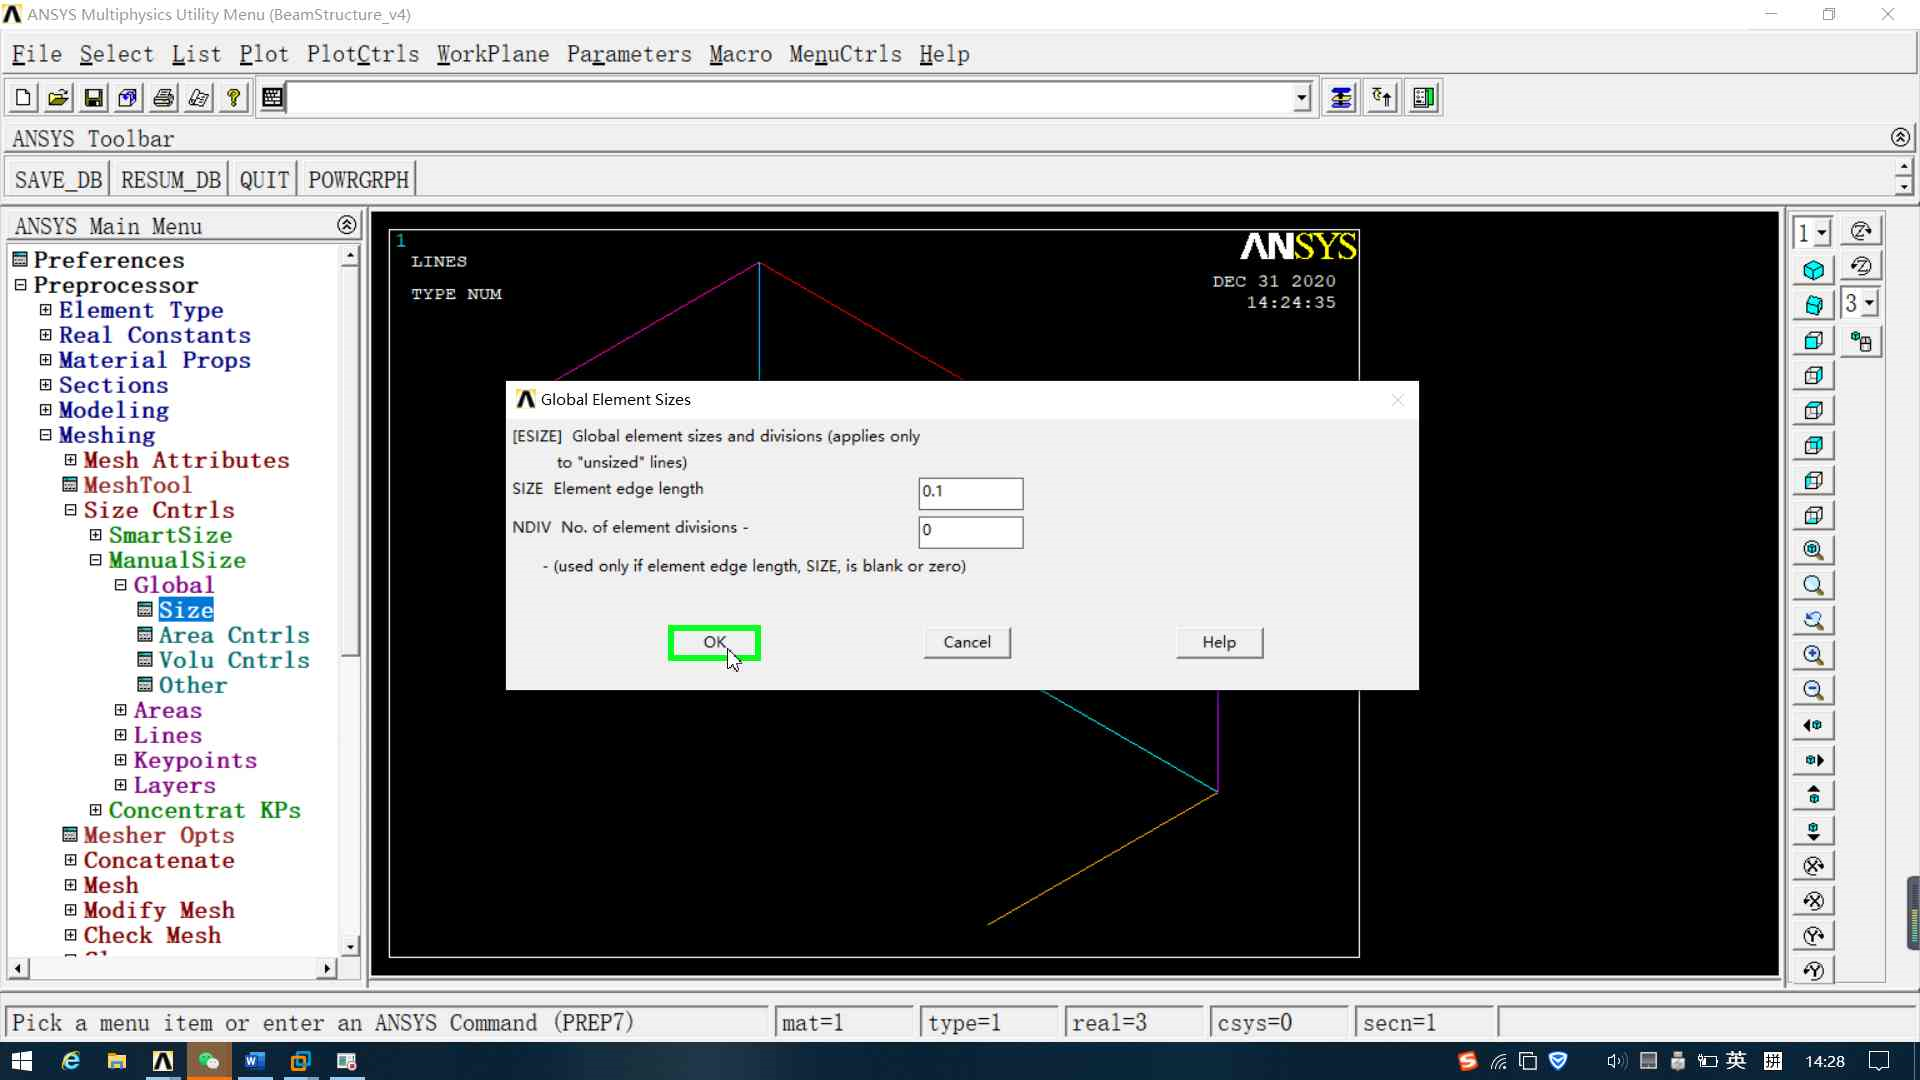Screen dimensions: 1920x1080
Task: Open the ANSYS help question mark icon
Action: point(233,98)
